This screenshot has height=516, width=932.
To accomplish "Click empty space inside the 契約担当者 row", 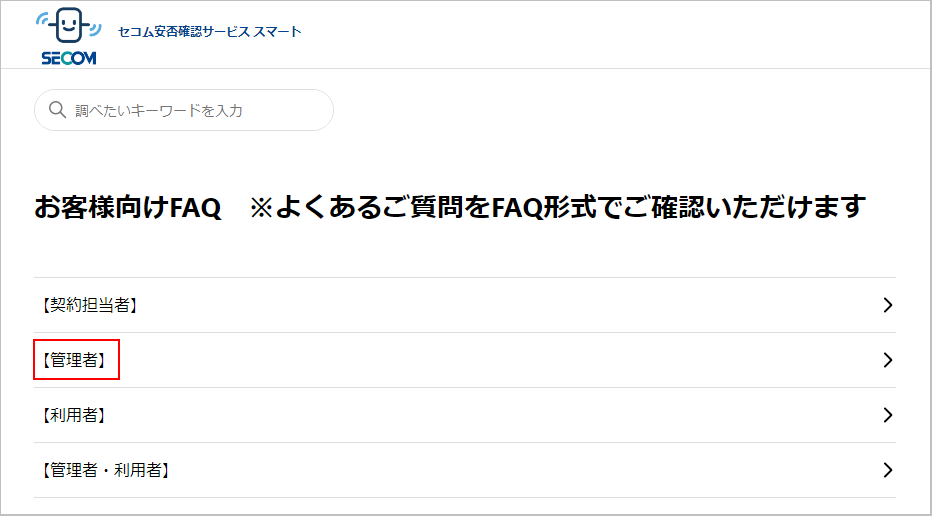I will point(505,305).
